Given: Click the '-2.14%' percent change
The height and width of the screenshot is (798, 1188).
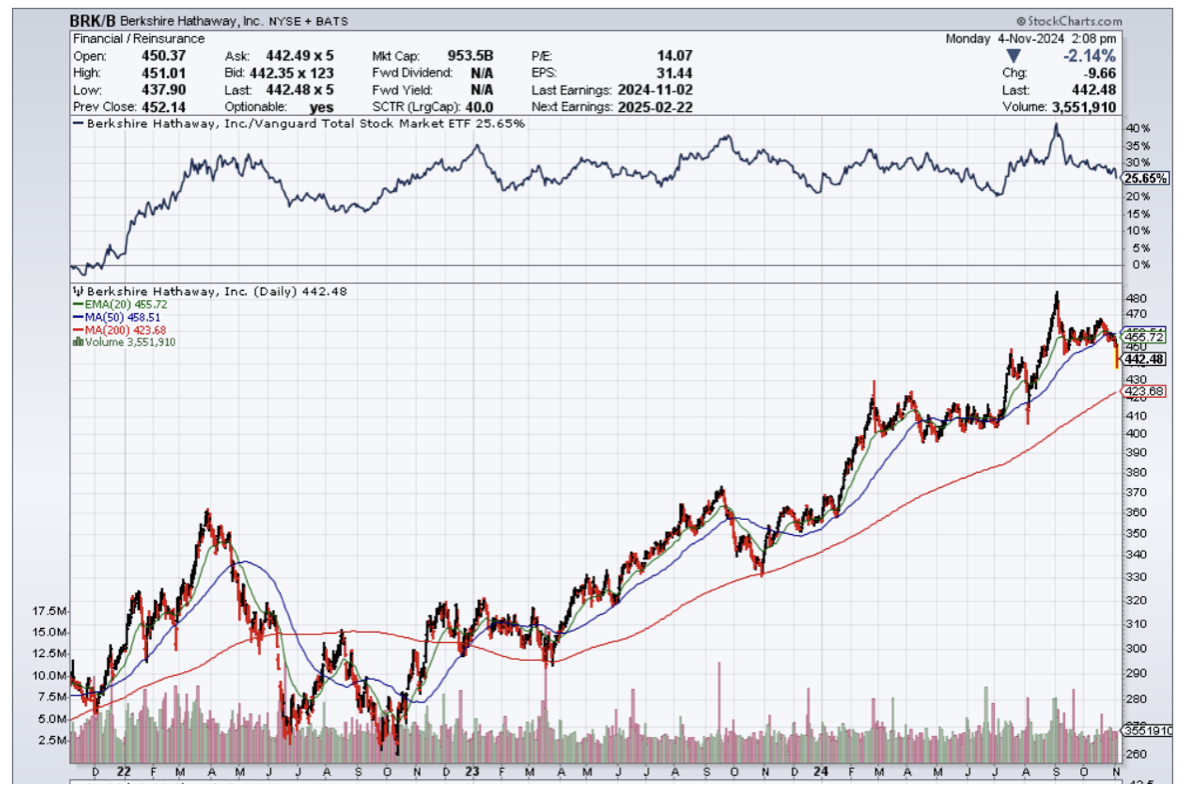Looking at the screenshot, I should pyautogui.click(x=1089, y=56).
